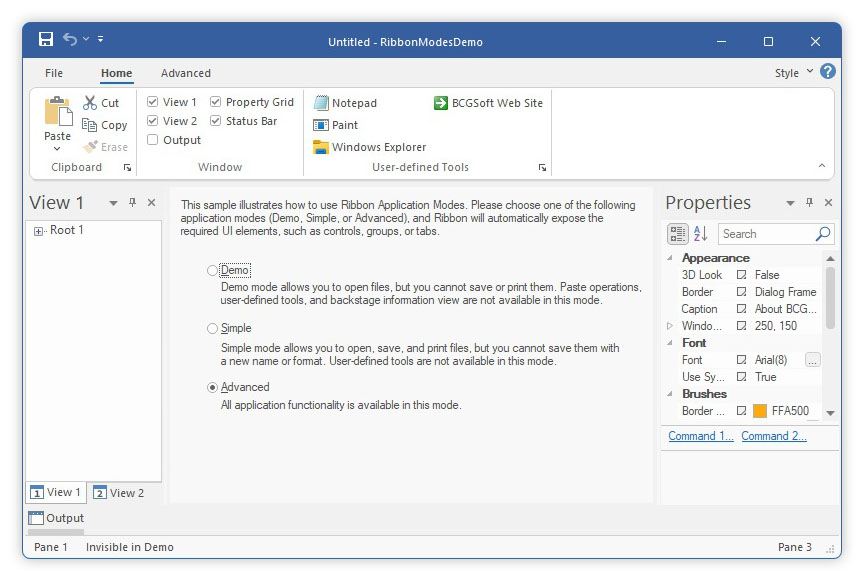The image size is (861, 581).
Task: Enable the Output checkbox
Action: click(152, 140)
